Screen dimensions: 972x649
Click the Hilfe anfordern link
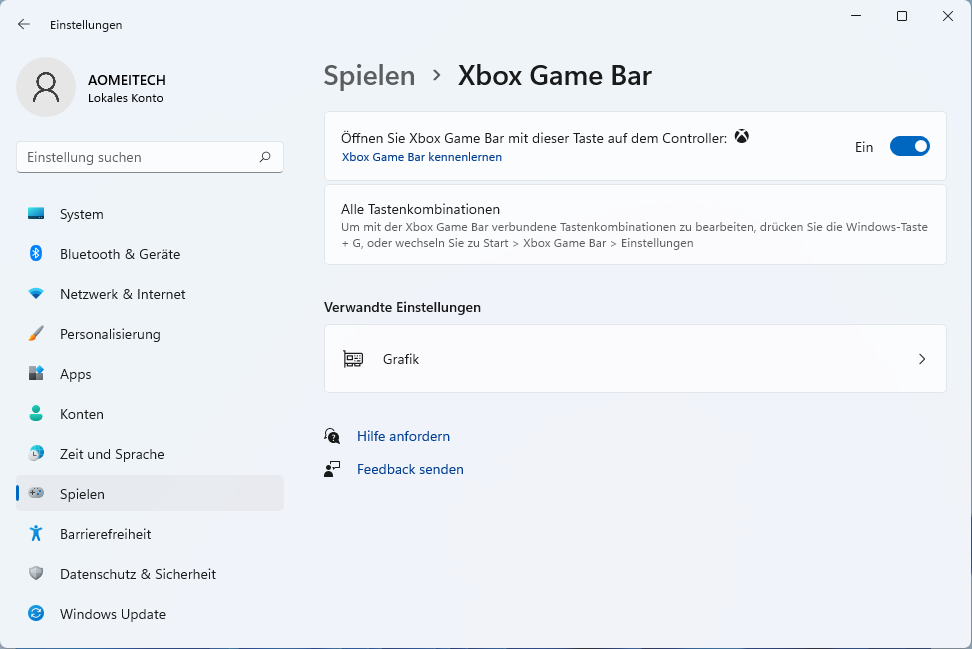tap(403, 436)
